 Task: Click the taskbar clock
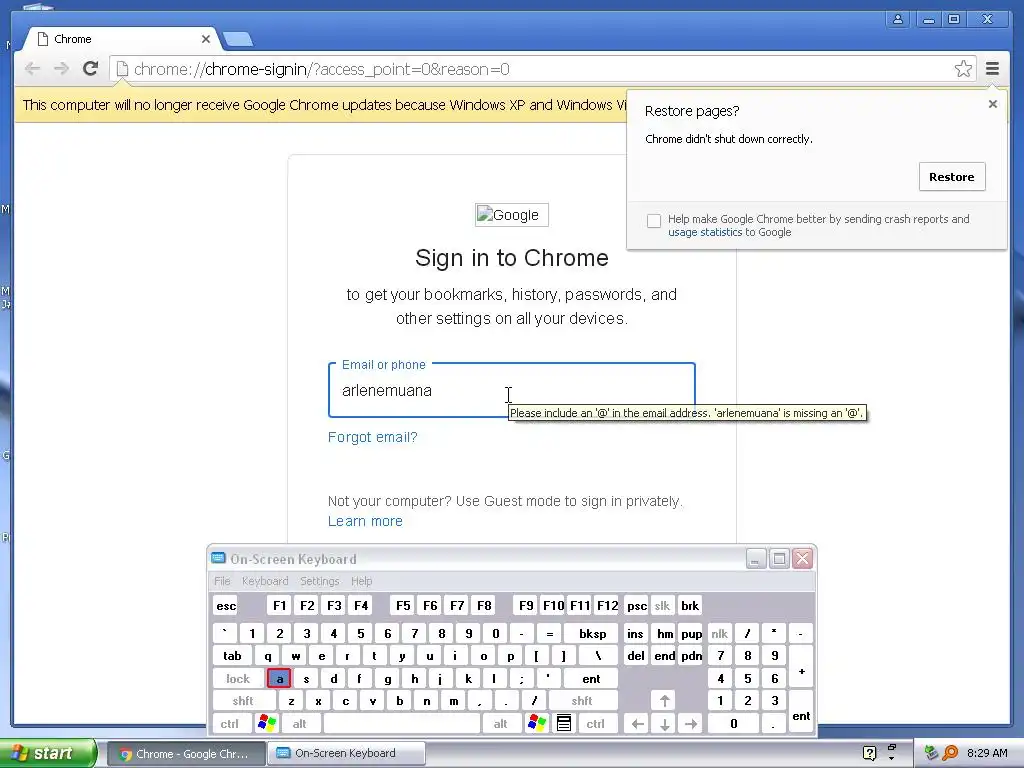click(x=987, y=753)
